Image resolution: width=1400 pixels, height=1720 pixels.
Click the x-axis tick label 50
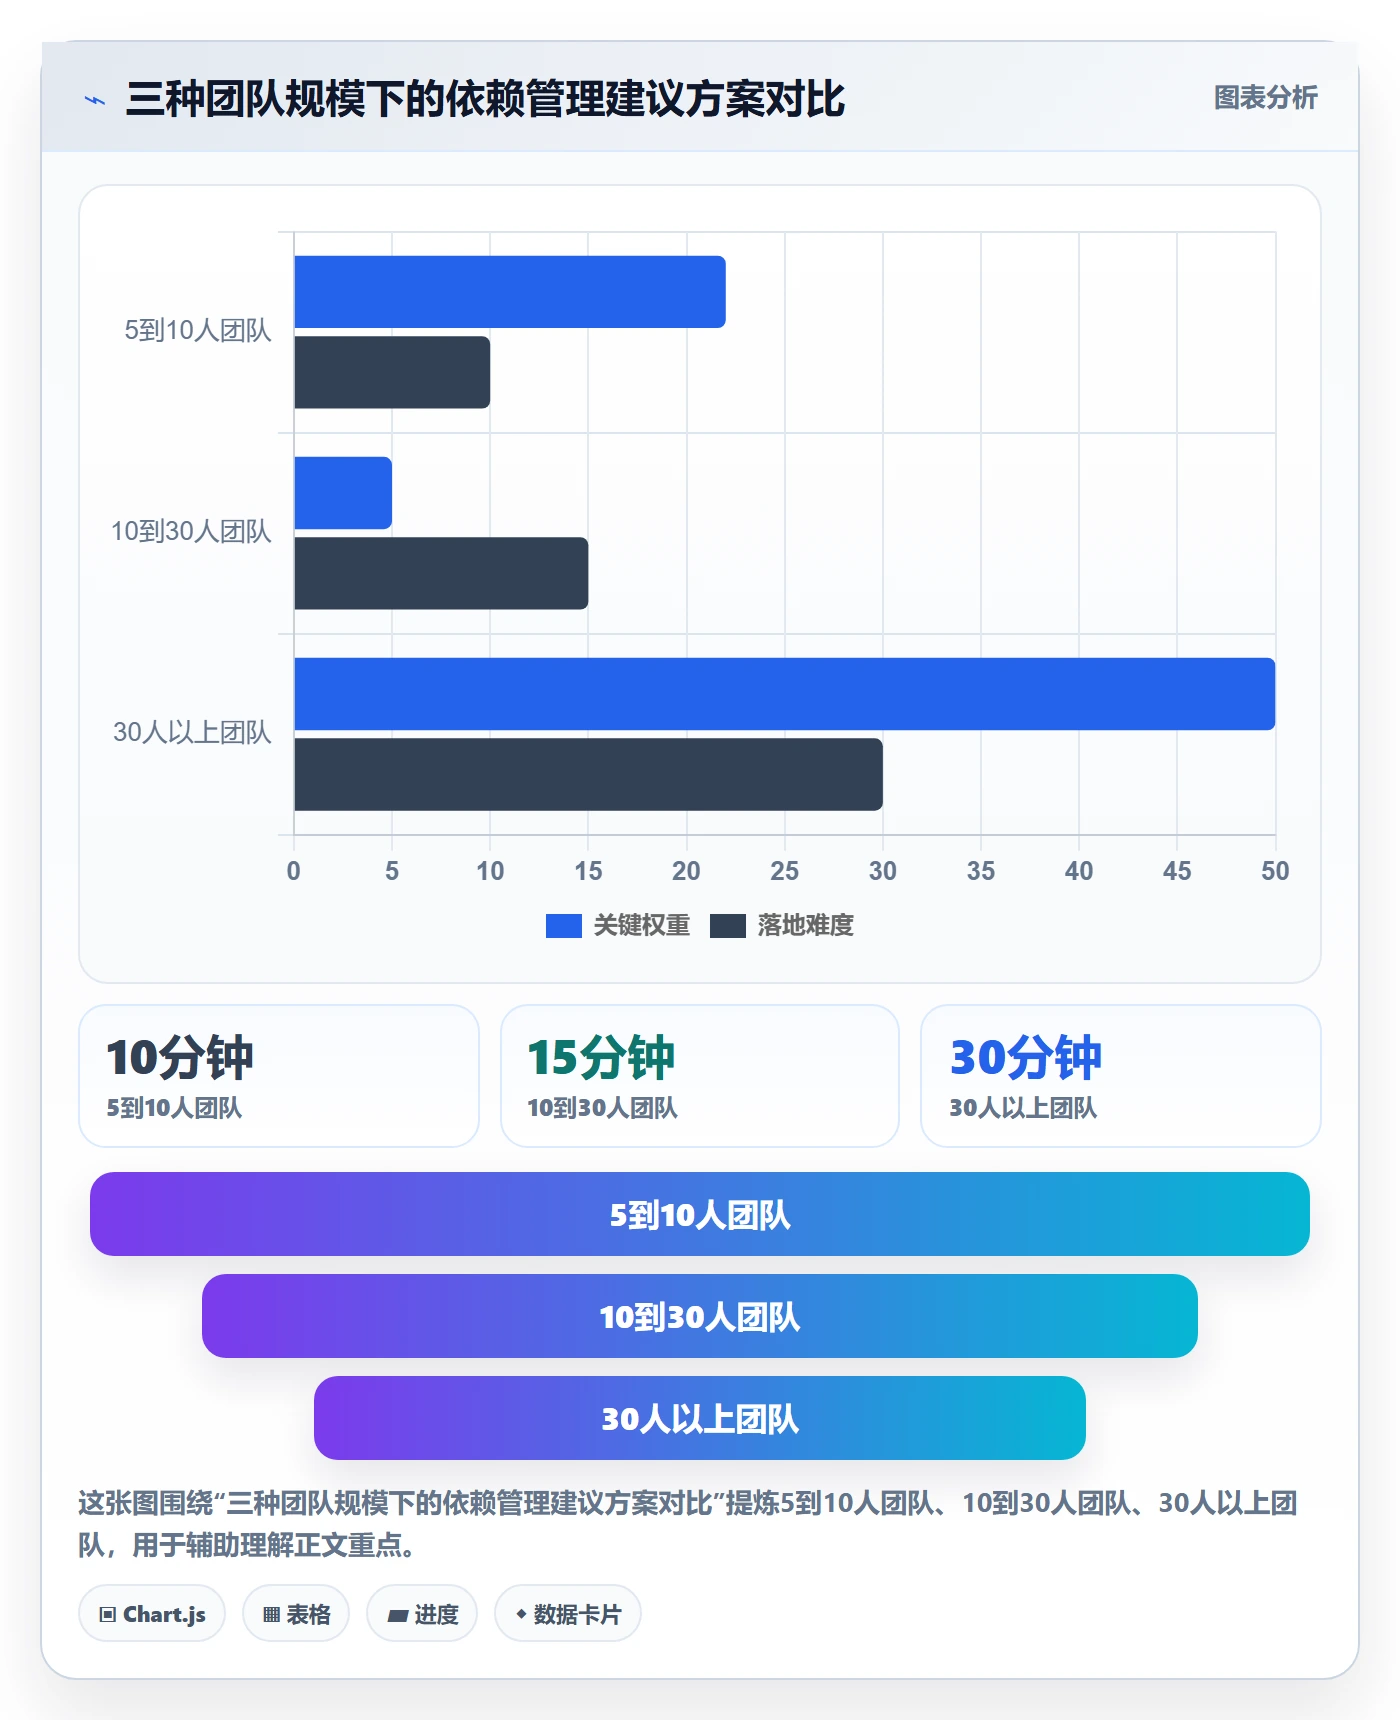pyautogui.click(x=1275, y=871)
